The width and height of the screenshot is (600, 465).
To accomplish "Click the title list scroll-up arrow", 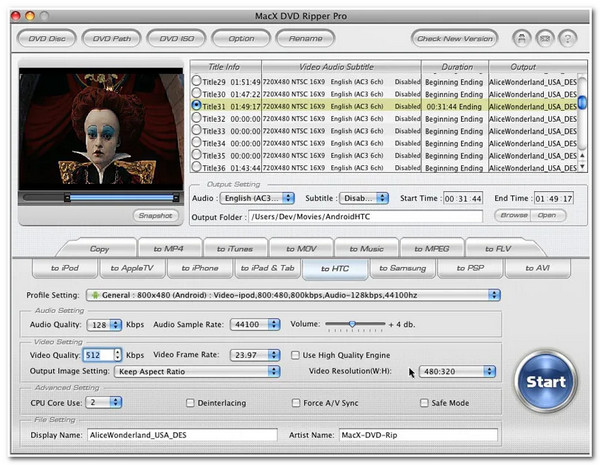I will tap(582, 155).
